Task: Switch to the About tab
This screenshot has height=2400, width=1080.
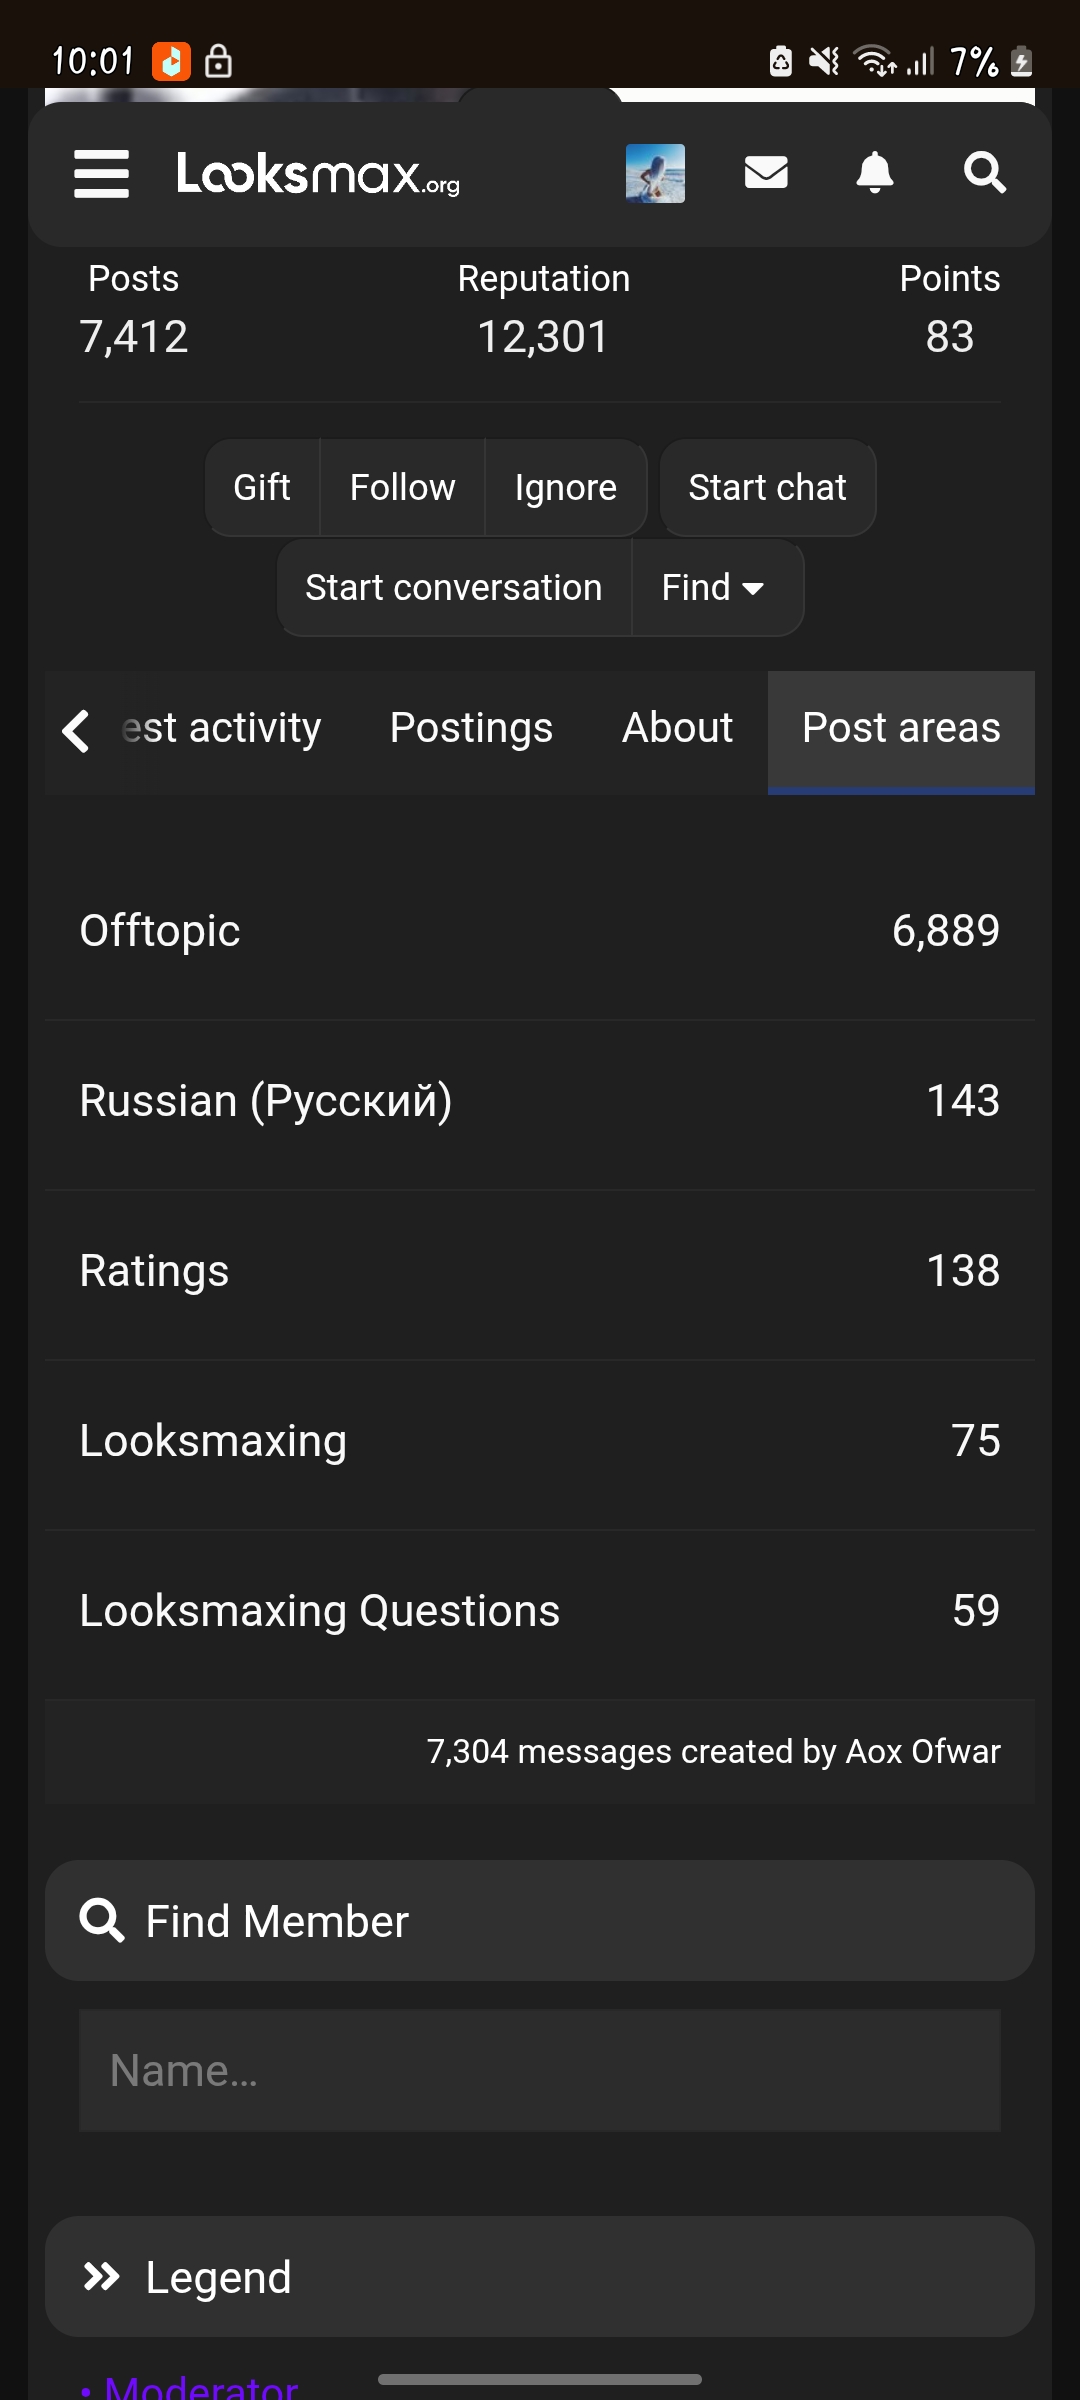Action: pos(677,728)
